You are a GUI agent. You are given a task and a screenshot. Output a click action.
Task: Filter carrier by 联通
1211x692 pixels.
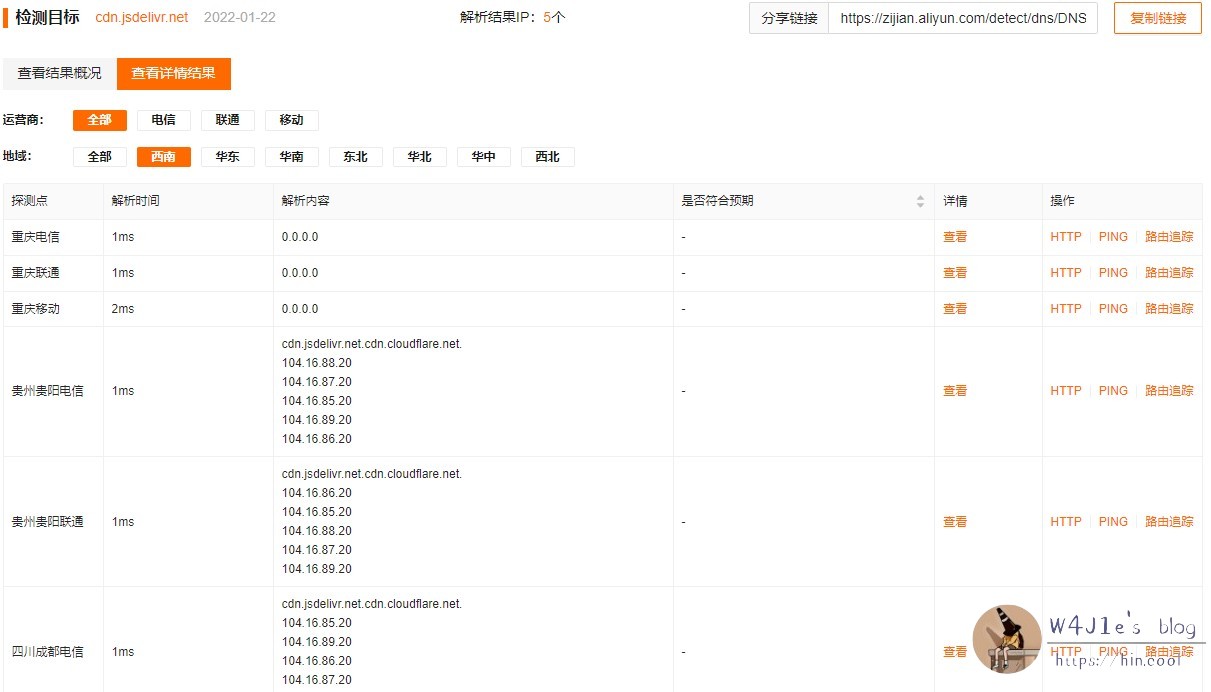228,120
